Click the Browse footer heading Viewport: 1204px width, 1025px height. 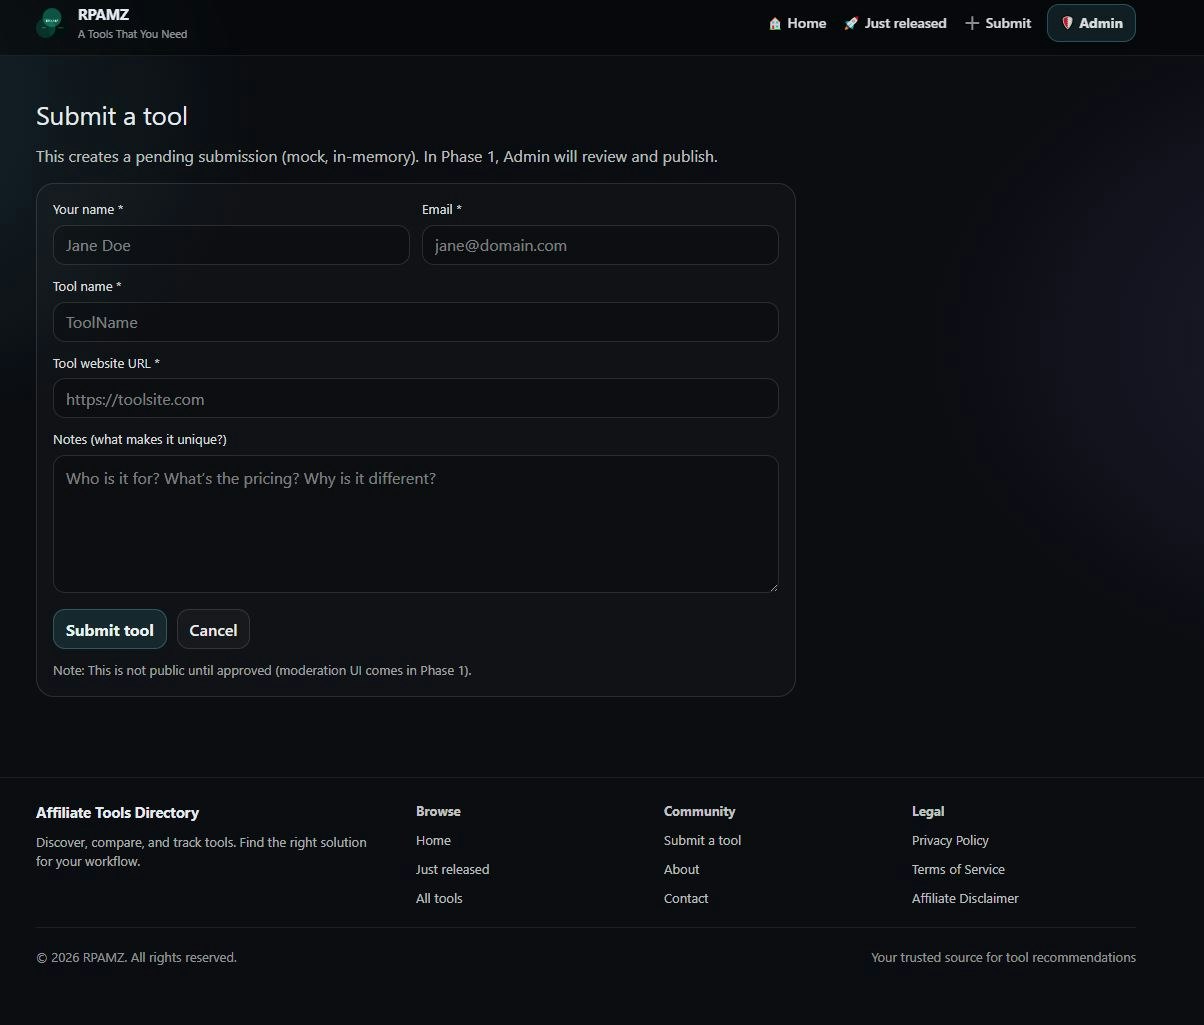tap(438, 812)
